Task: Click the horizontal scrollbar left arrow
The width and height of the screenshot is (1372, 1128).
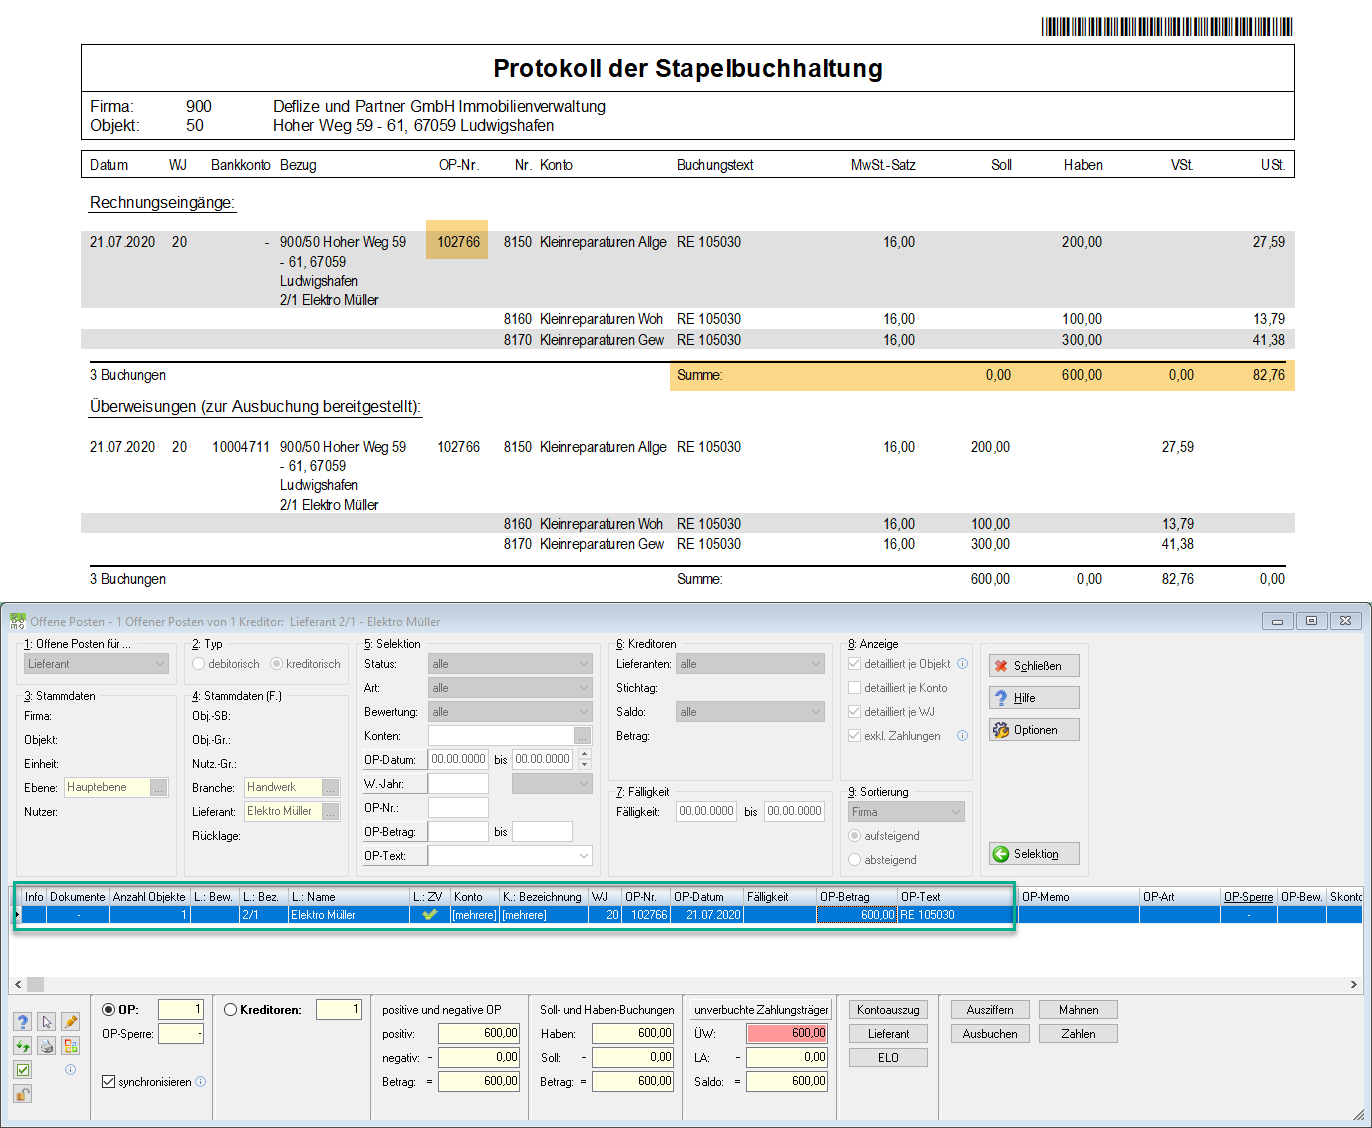Action: [18, 984]
